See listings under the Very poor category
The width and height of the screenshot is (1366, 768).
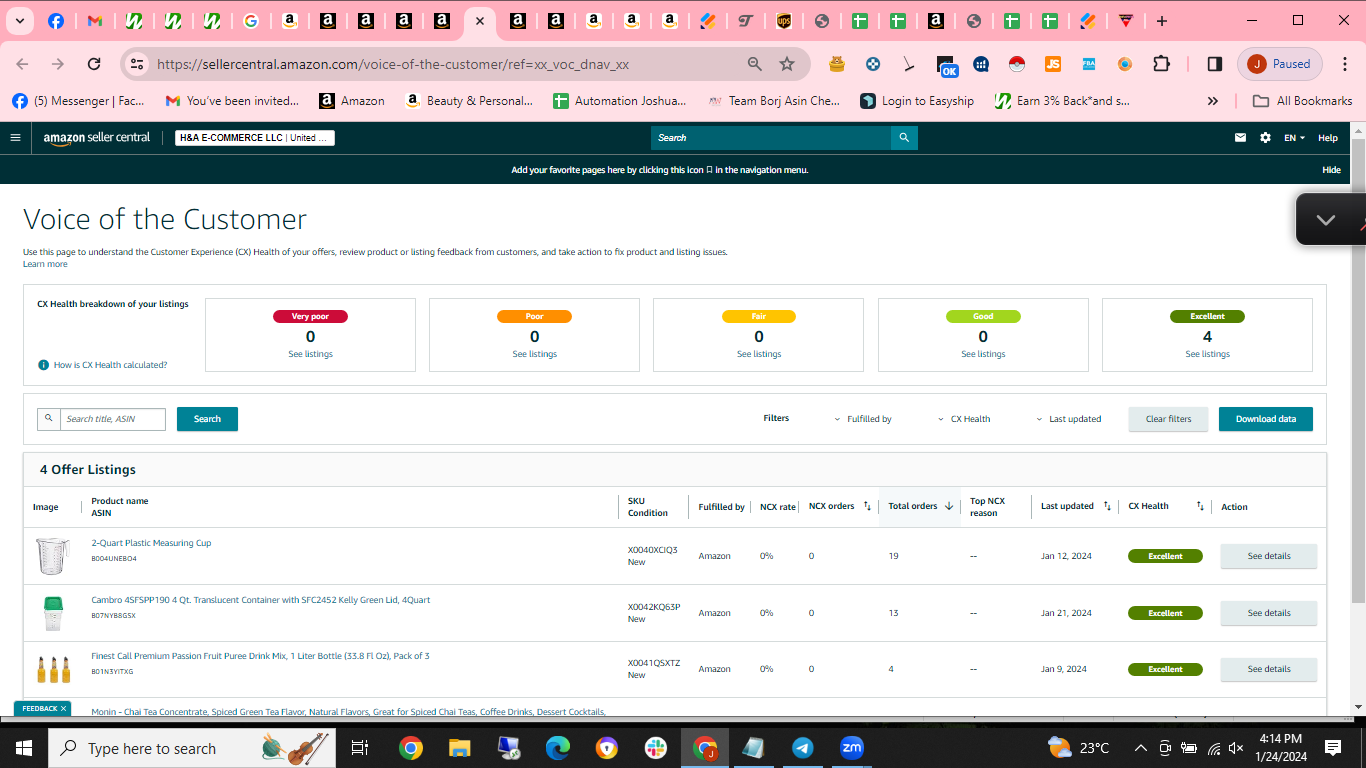click(x=310, y=355)
